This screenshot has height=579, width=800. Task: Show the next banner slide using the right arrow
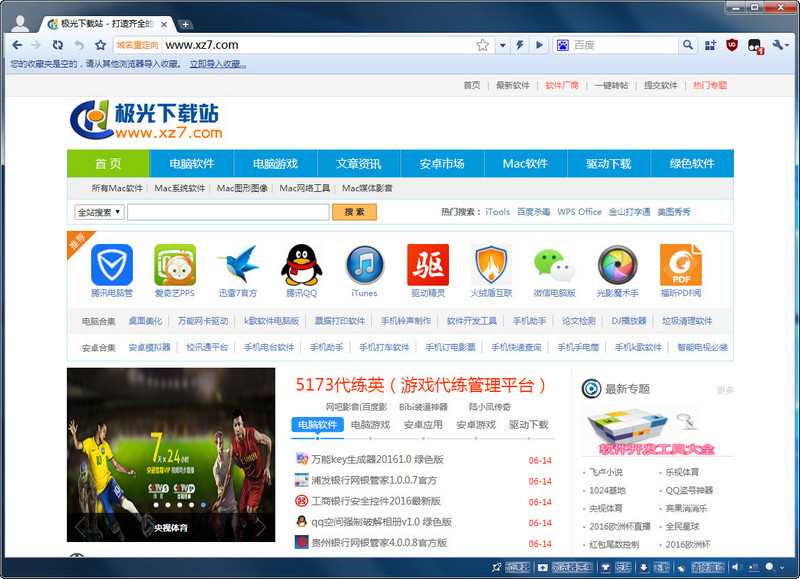(261, 526)
